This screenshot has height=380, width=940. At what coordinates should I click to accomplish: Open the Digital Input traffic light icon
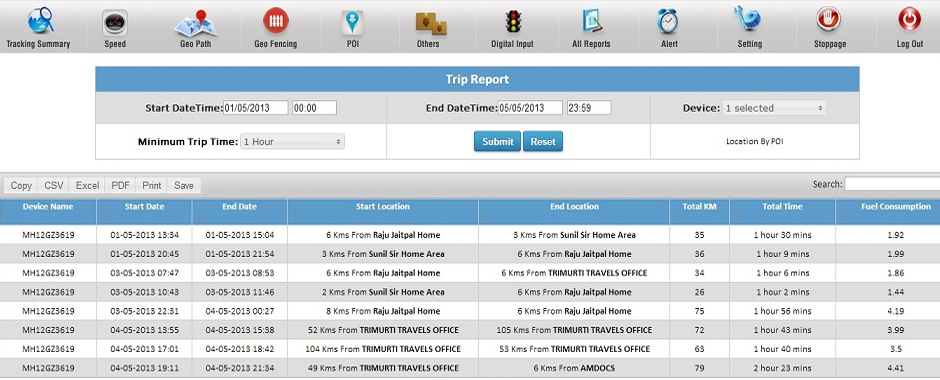(513, 22)
